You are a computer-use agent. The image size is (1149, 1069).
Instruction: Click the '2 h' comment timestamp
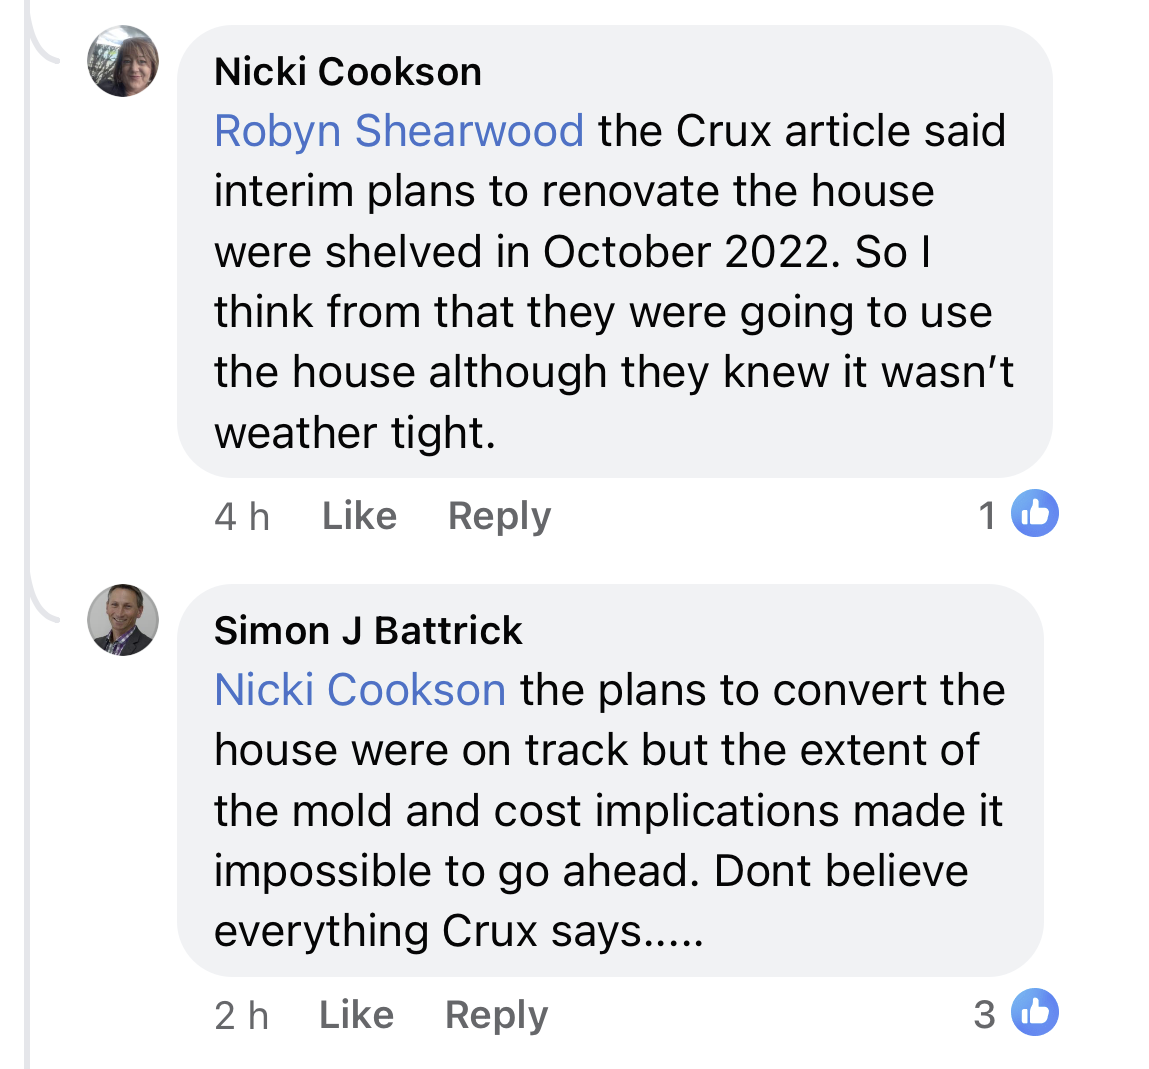[x=242, y=1015]
